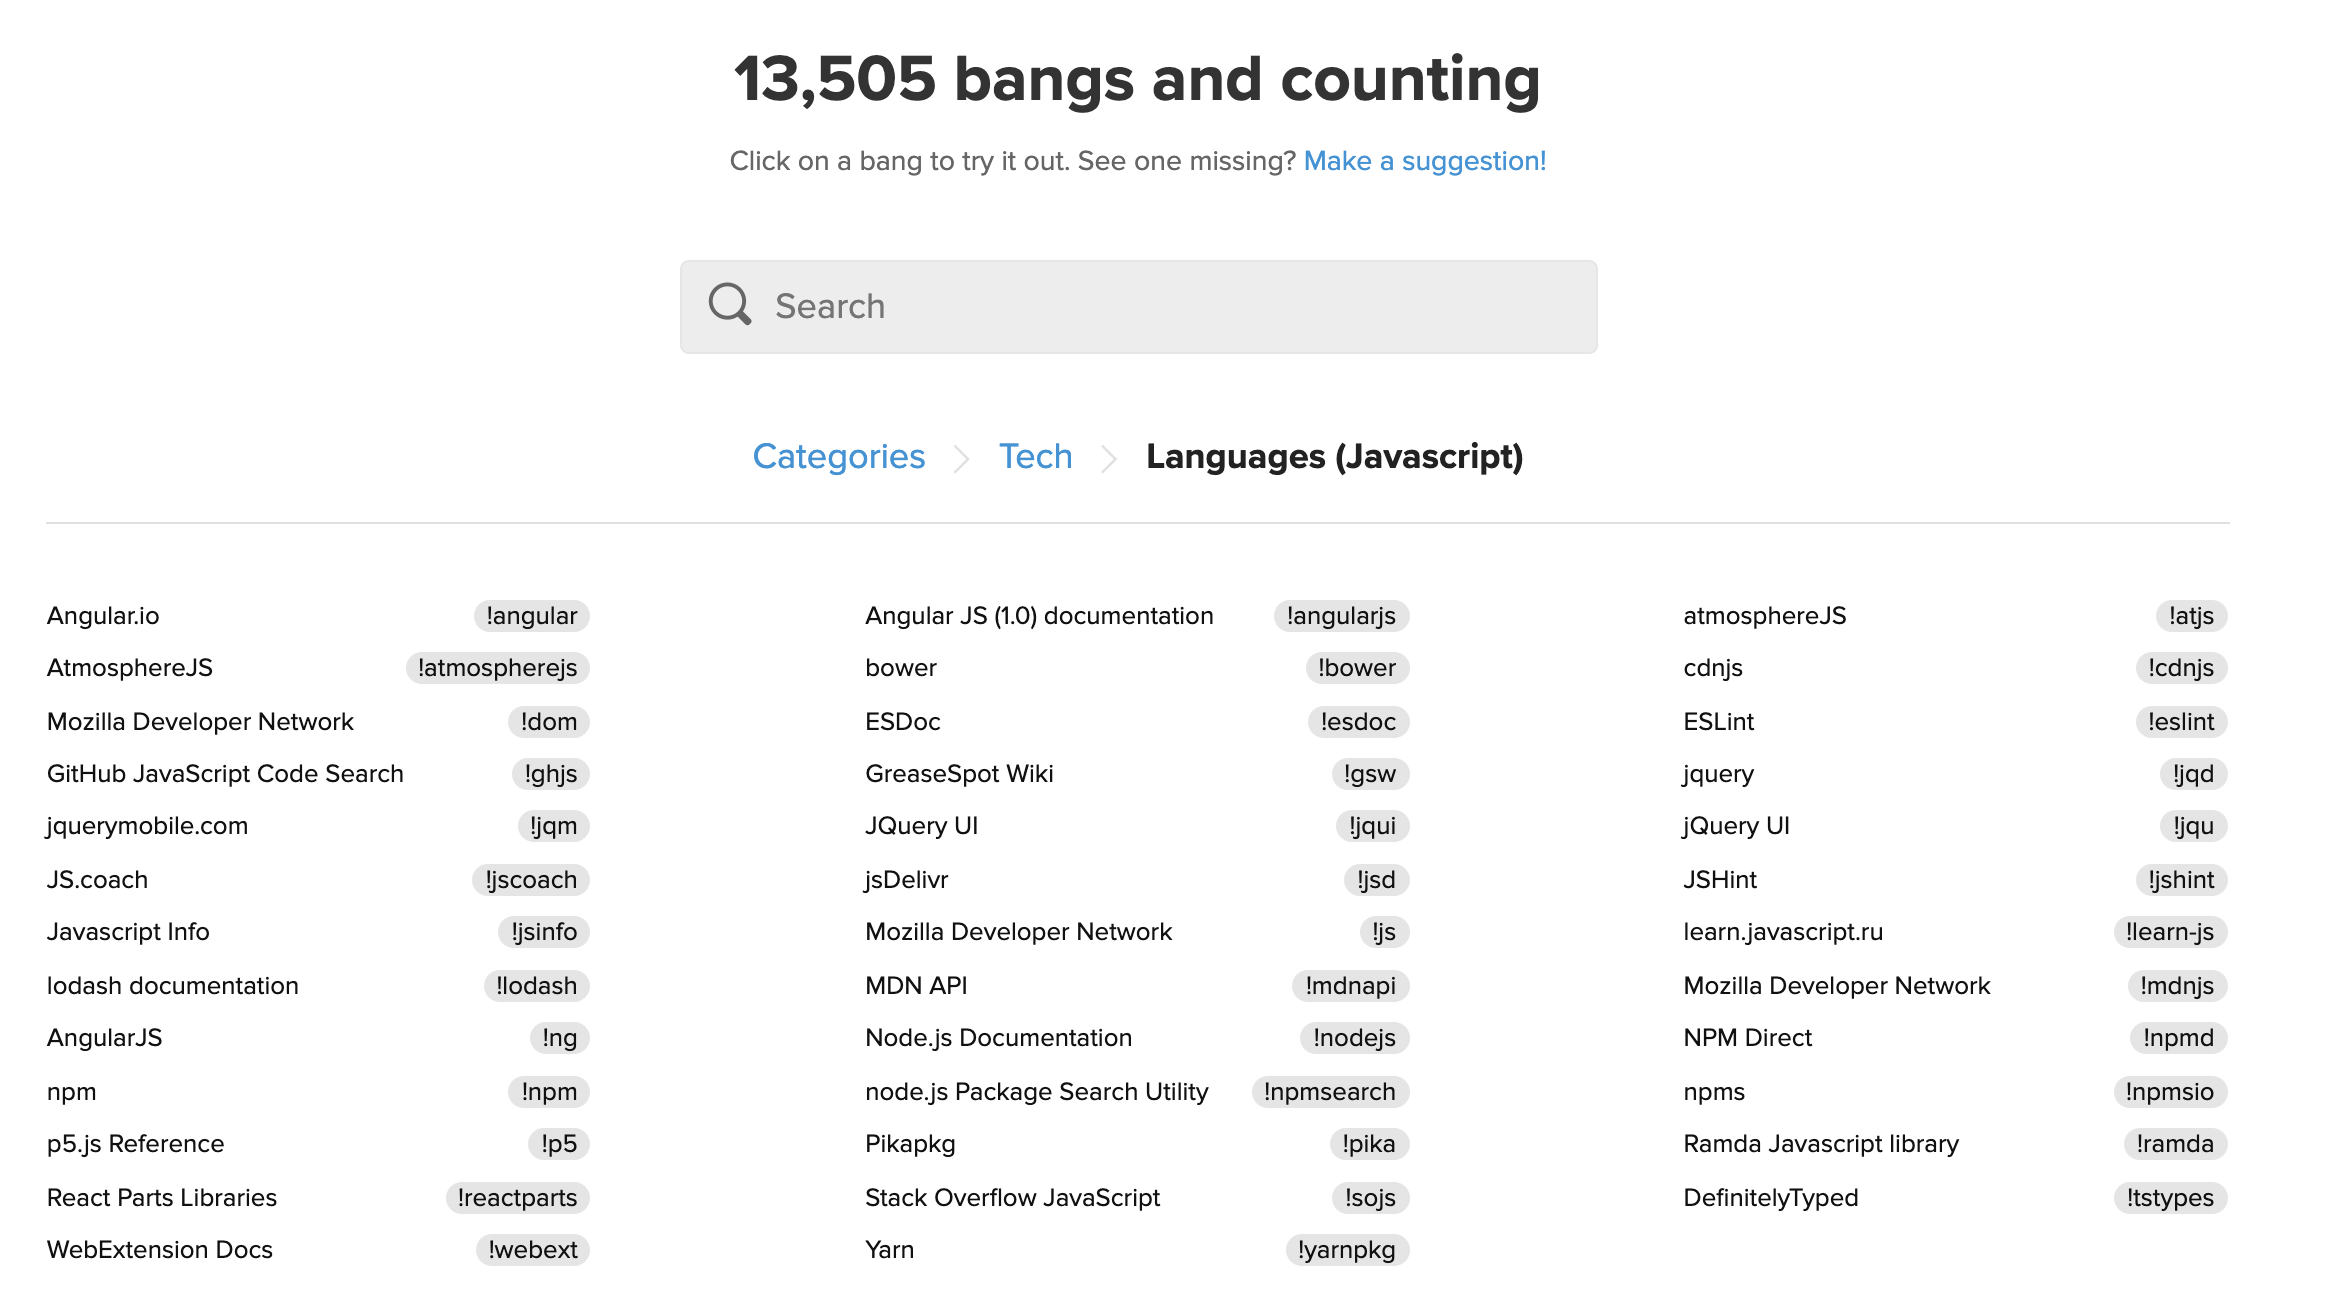2352x1316 pixels.
Task: Click the !npmsearch bang
Action: (1329, 1092)
